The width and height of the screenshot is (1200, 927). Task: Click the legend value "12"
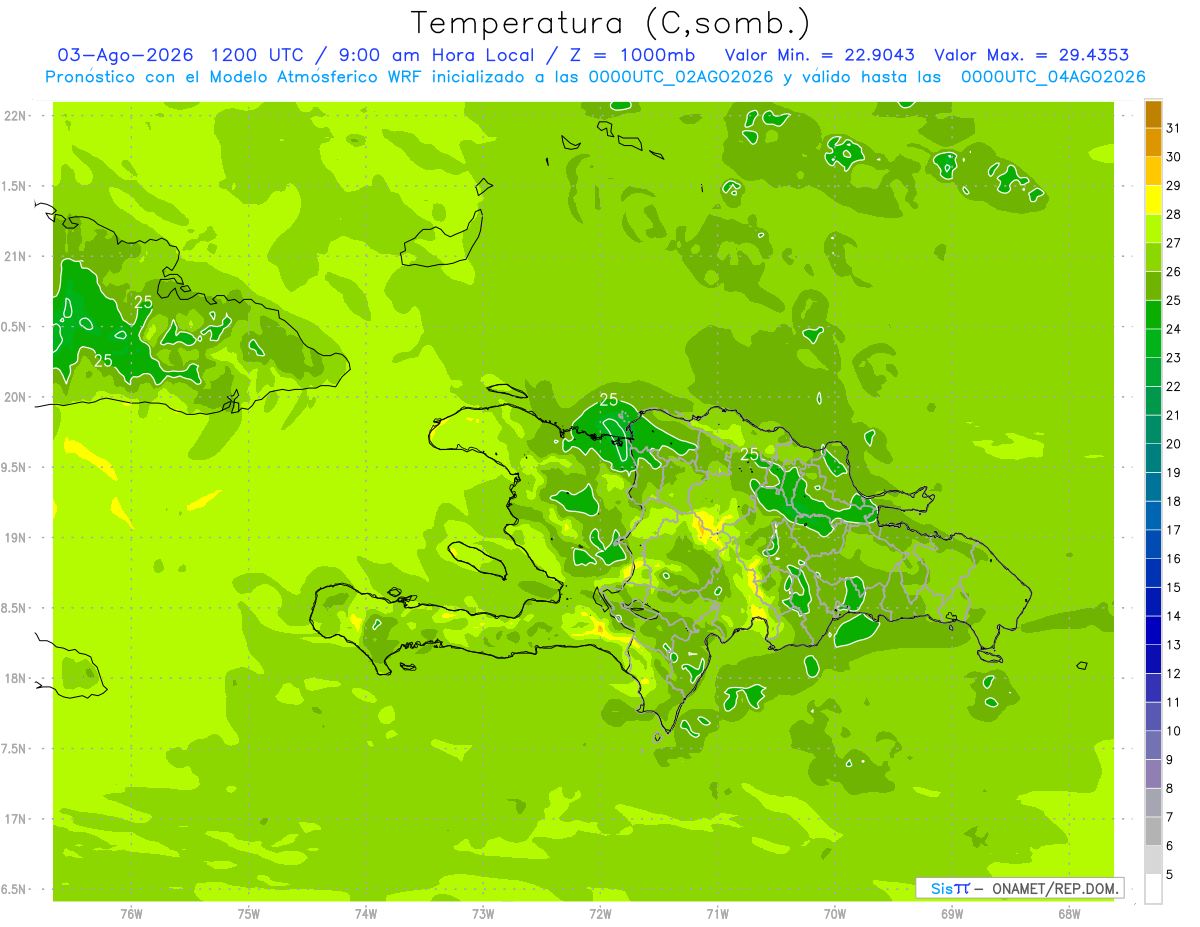1173,674
